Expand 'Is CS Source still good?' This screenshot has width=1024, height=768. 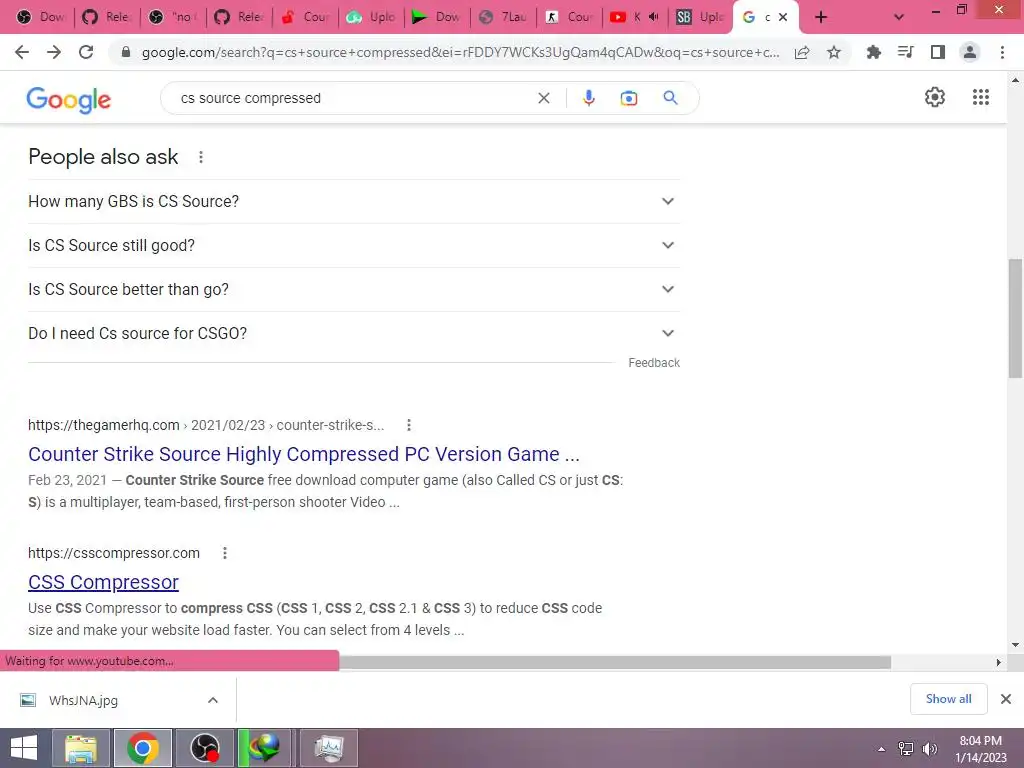pyautogui.click(x=354, y=246)
